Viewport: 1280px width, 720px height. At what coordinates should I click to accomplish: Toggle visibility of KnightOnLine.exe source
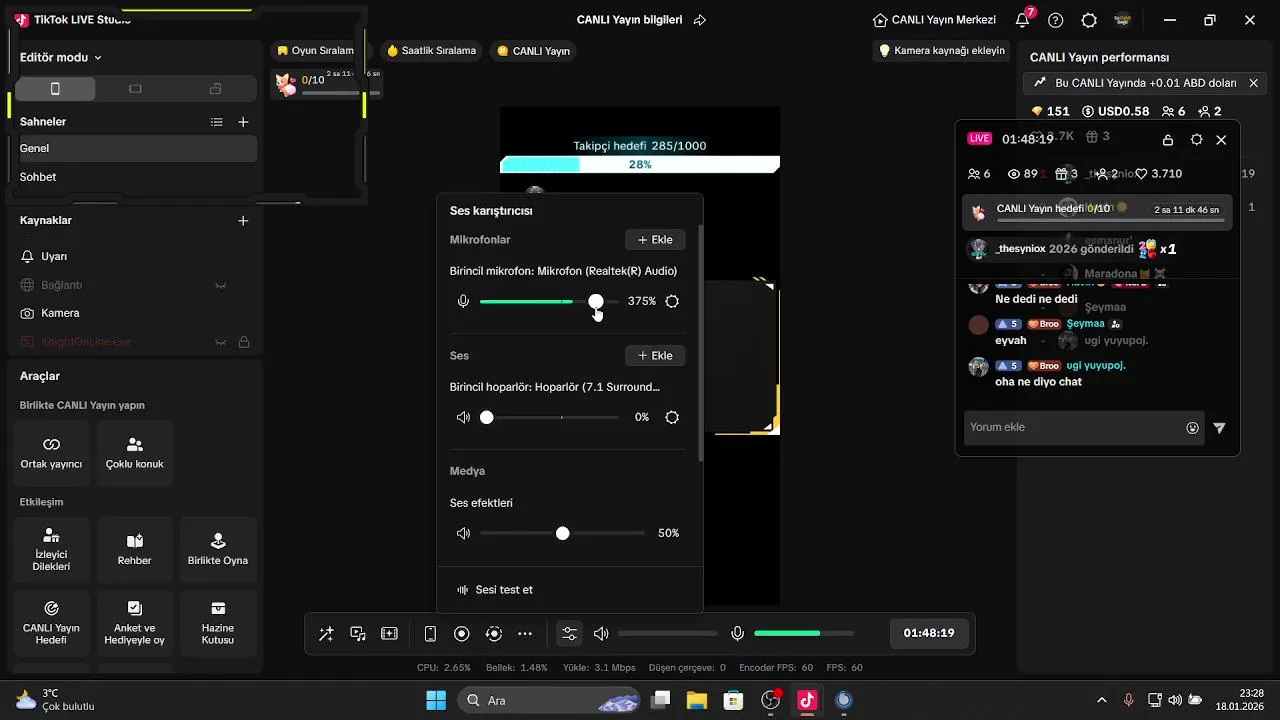[220, 342]
